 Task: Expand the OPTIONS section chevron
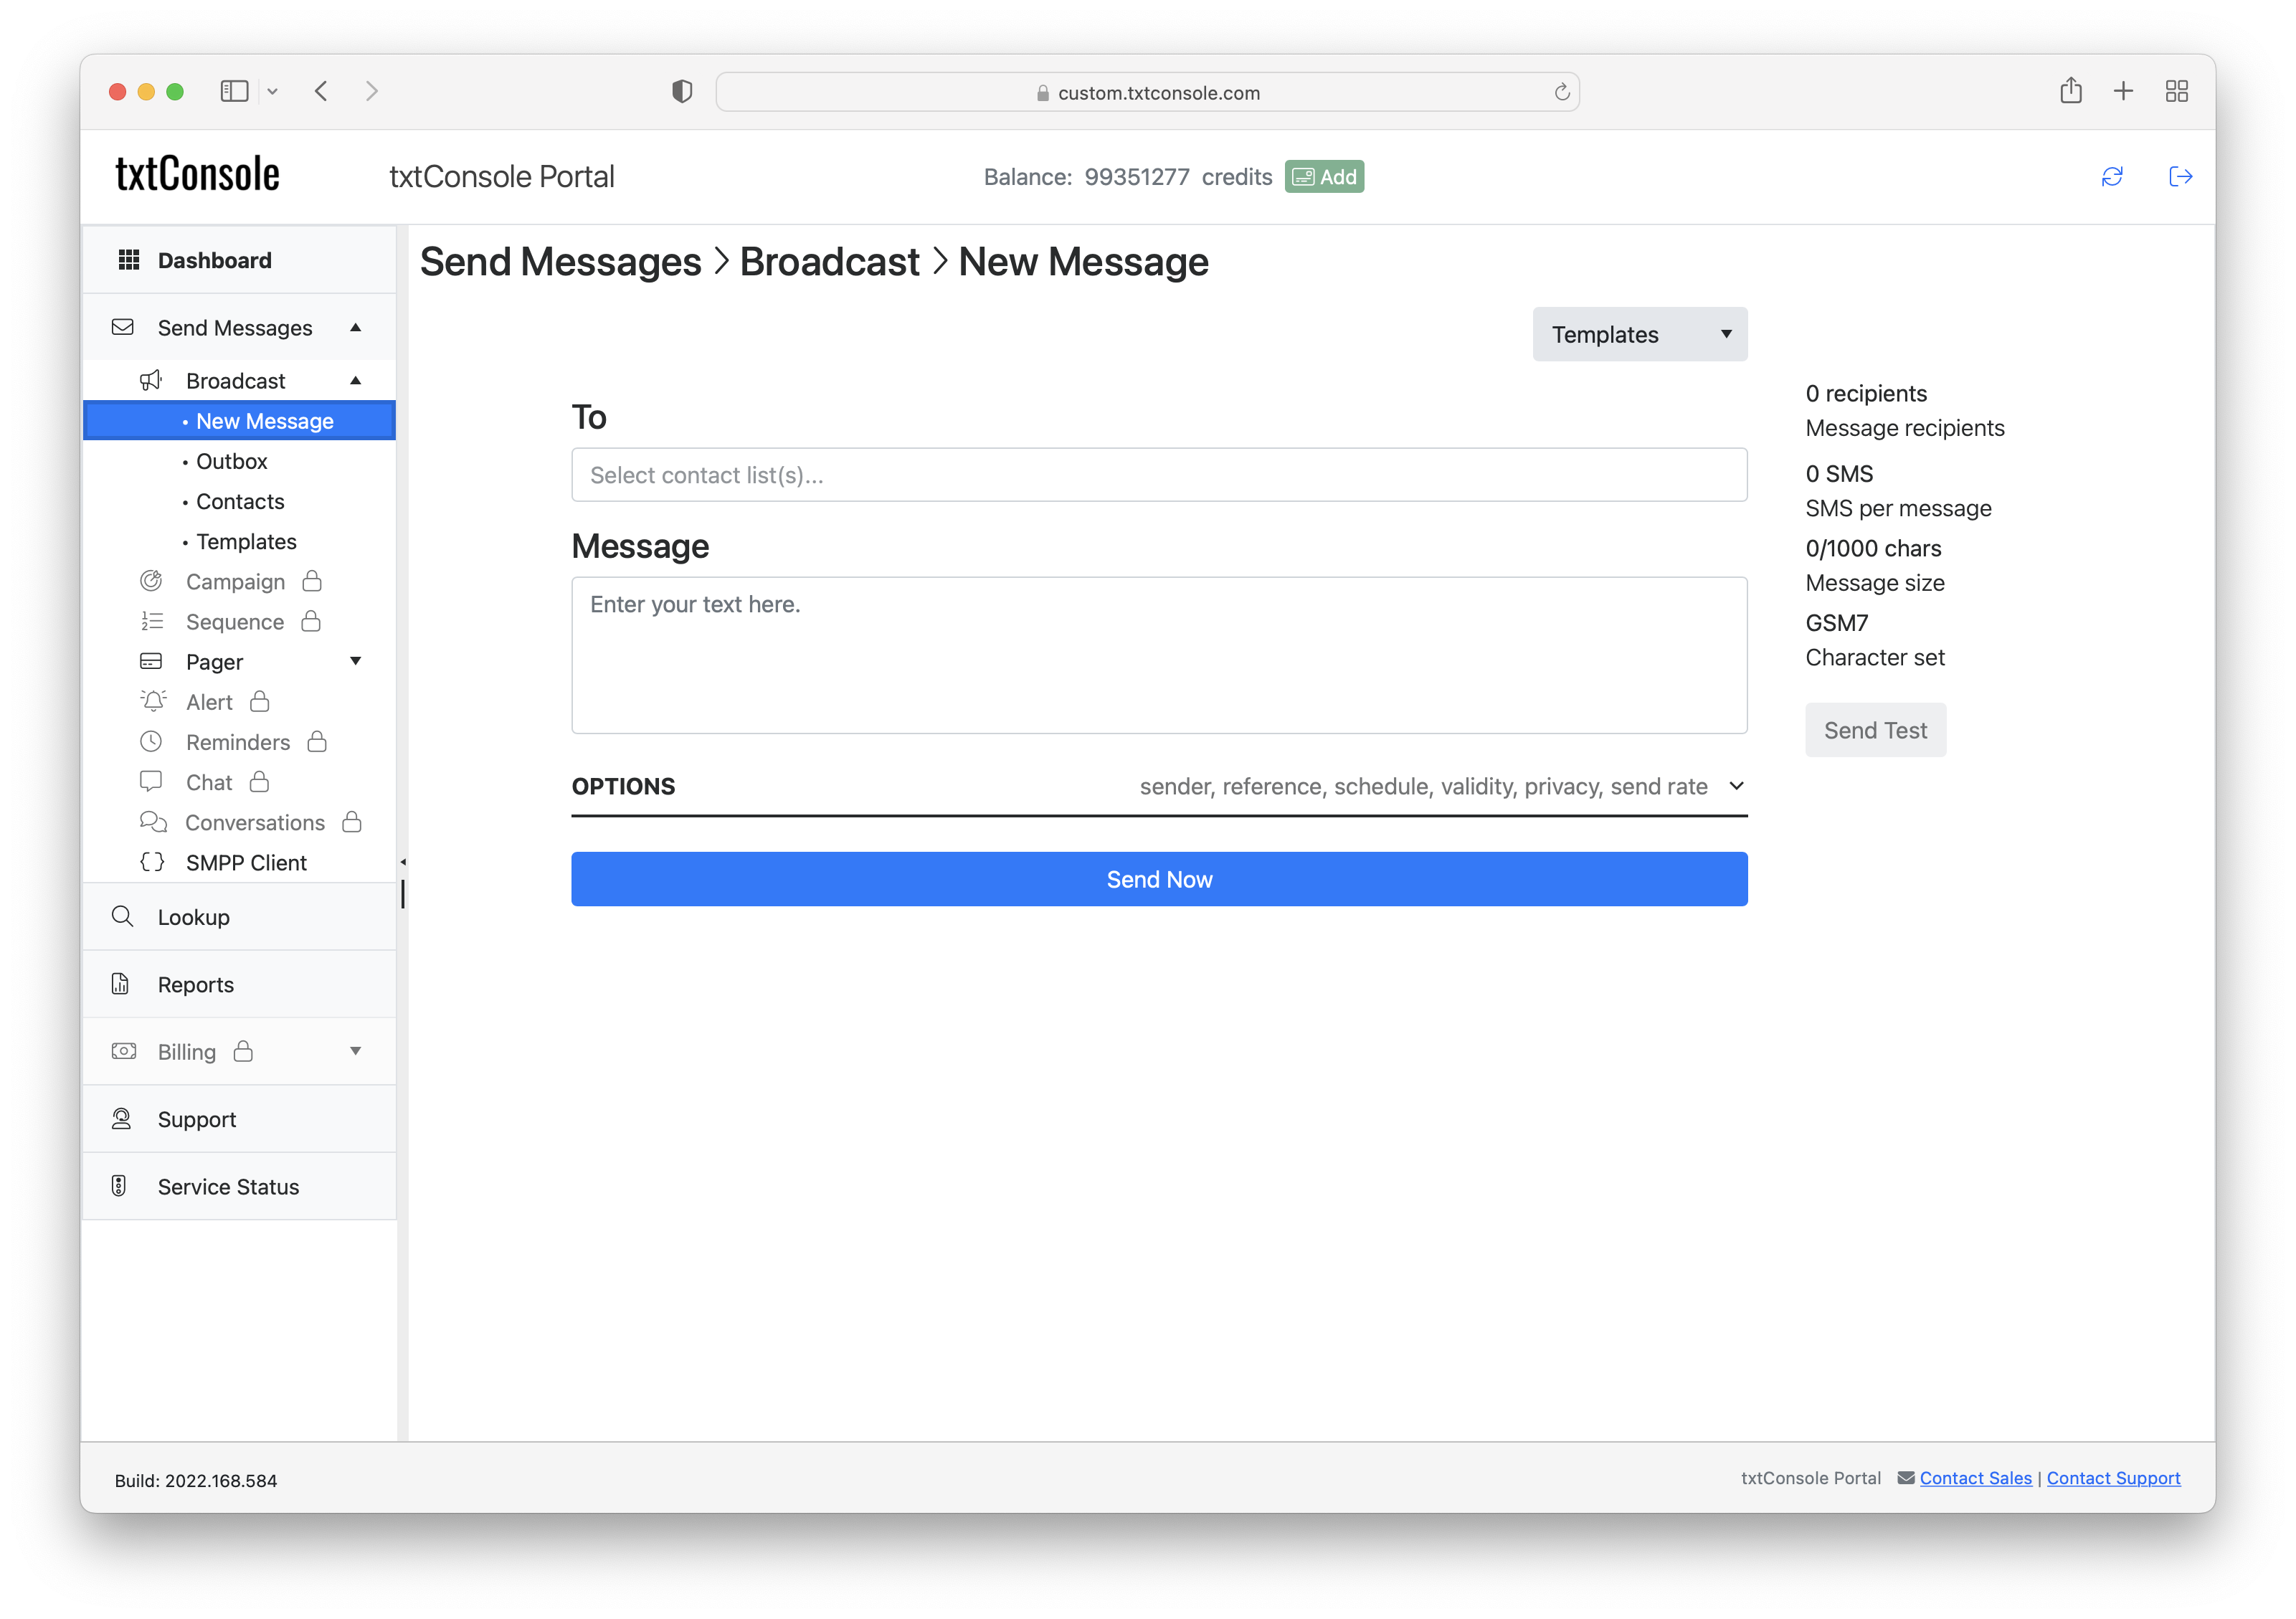tap(1736, 786)
